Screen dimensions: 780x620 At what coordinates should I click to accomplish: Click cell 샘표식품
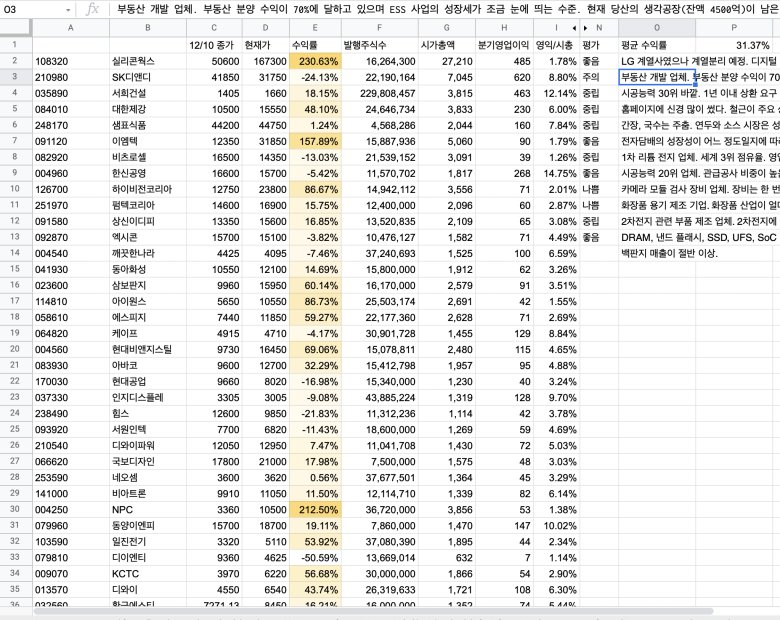[x=148, y=125]
